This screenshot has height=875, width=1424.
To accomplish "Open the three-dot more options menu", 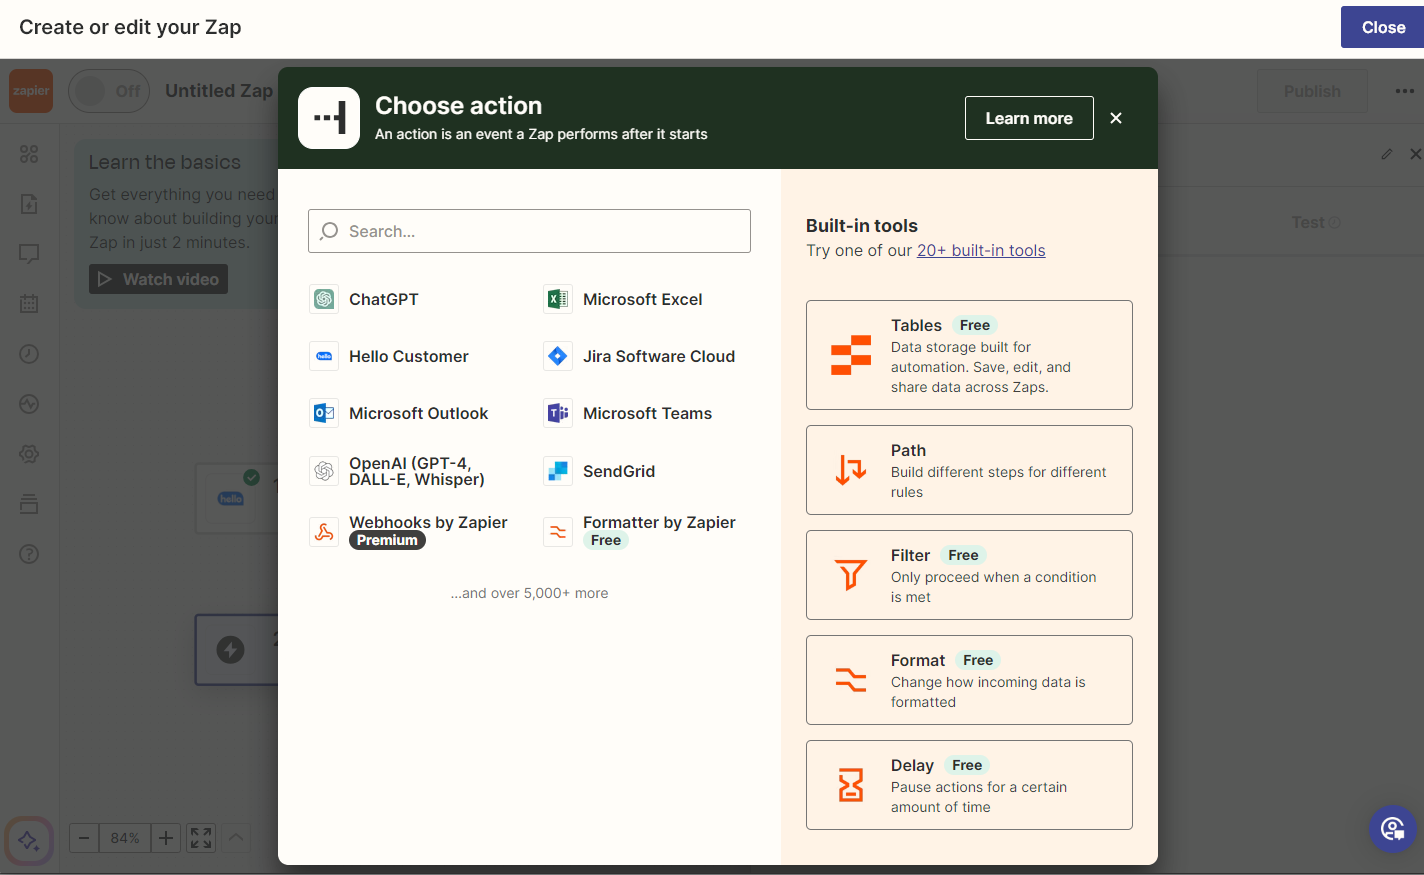I will click(x=1405, y=91).
